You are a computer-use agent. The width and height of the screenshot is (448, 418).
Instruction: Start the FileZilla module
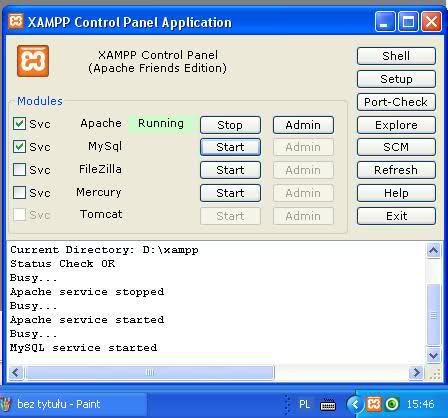[x=230, y=170]
